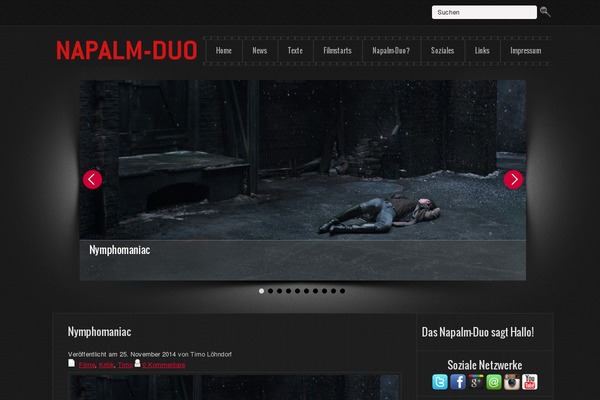Open the Filmstarts menu item
The height and width of the screenshot is (400, 600).
point(337,51)
